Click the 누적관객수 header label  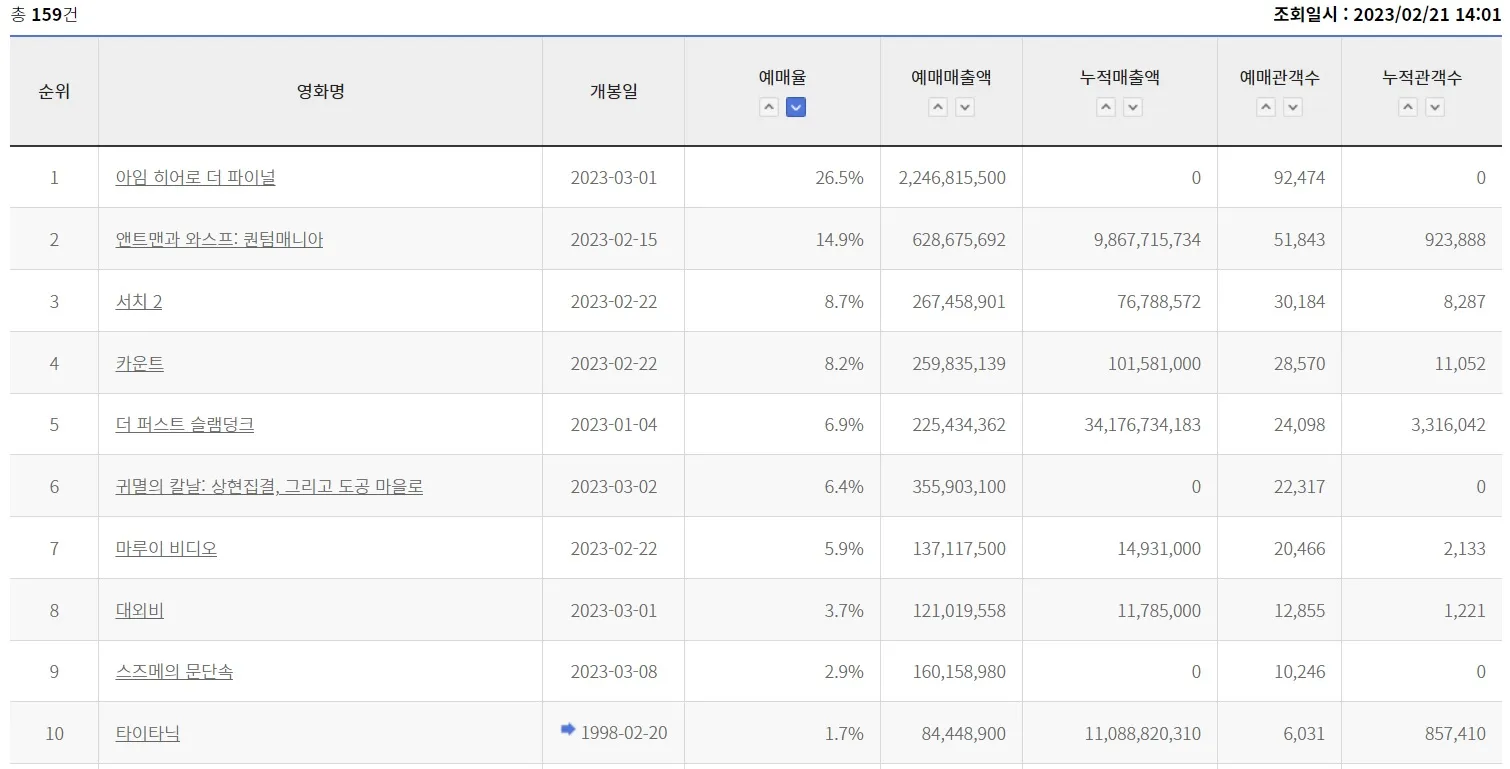pos(1422,78)
